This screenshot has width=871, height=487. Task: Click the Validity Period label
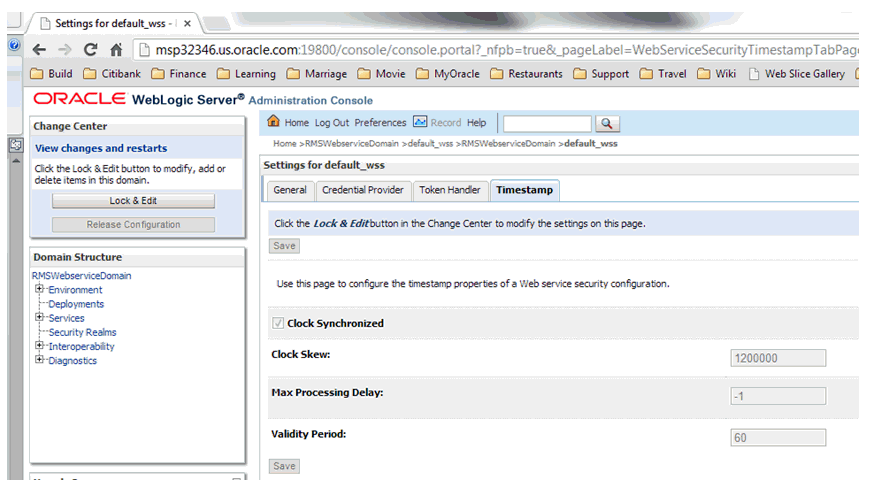click(x=308, y=434)
